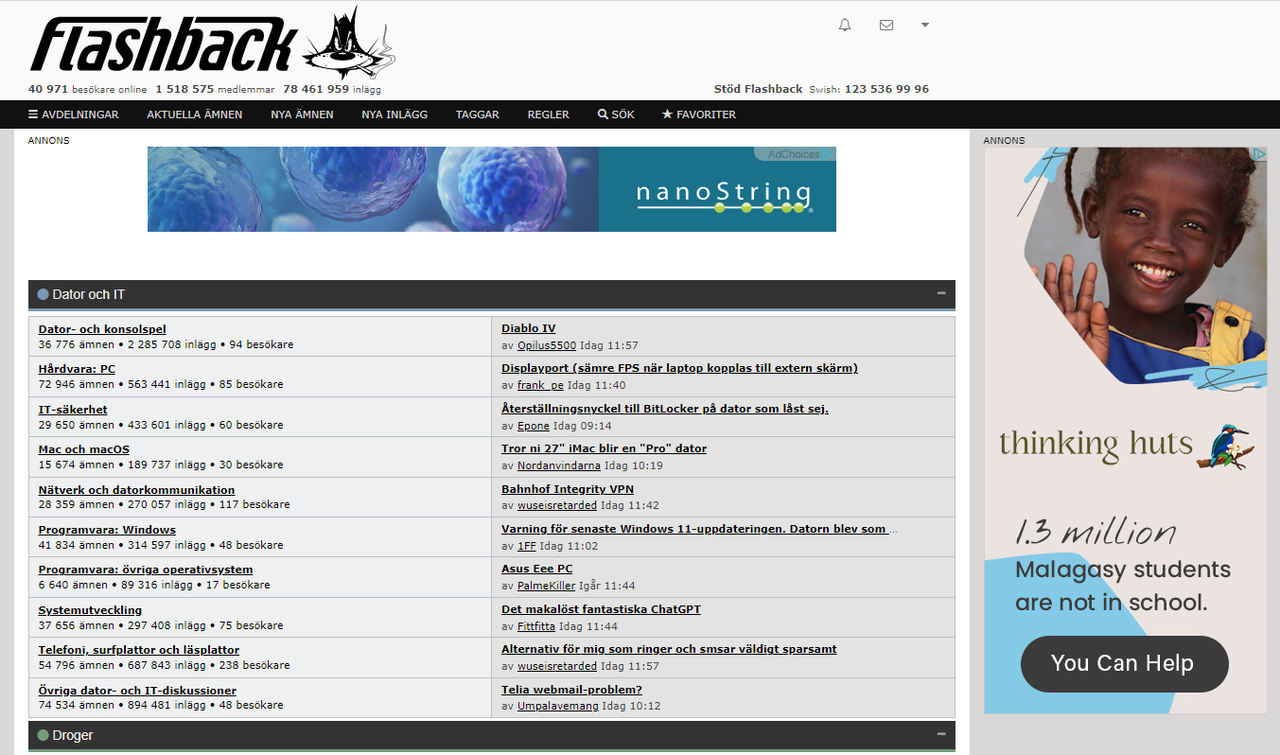Image resolution: width=1280 pixels, height=755 pixels.
Task: Open the Dator och IT category heading
Action: pos(88,295)
